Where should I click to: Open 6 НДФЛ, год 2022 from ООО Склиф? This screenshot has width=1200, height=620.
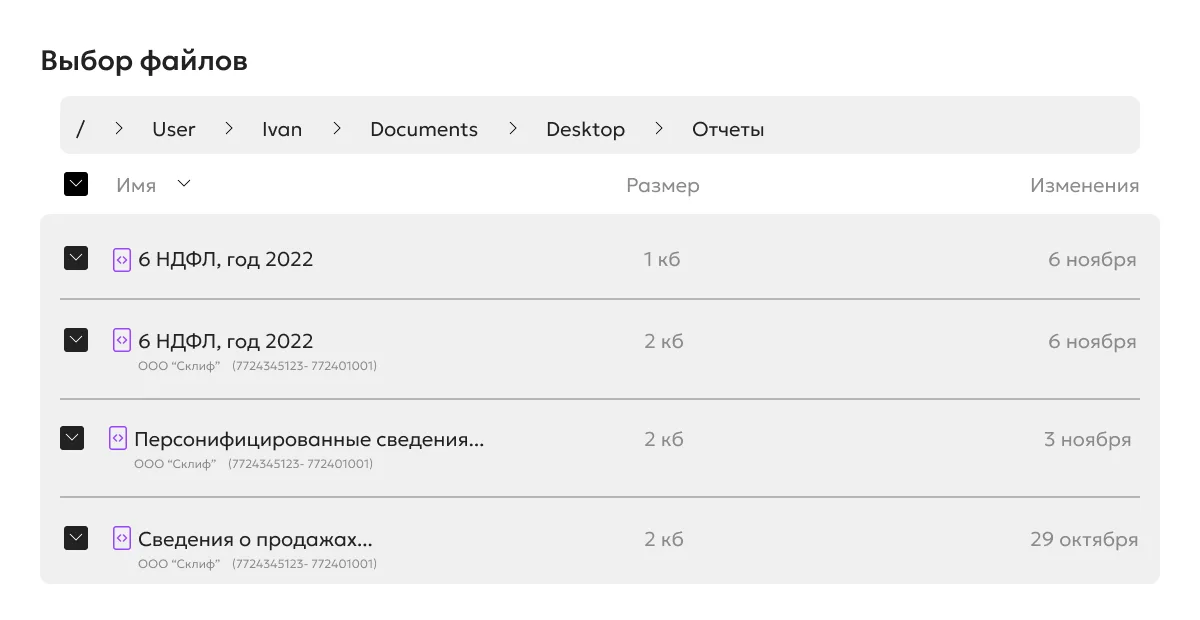[226, 341]
